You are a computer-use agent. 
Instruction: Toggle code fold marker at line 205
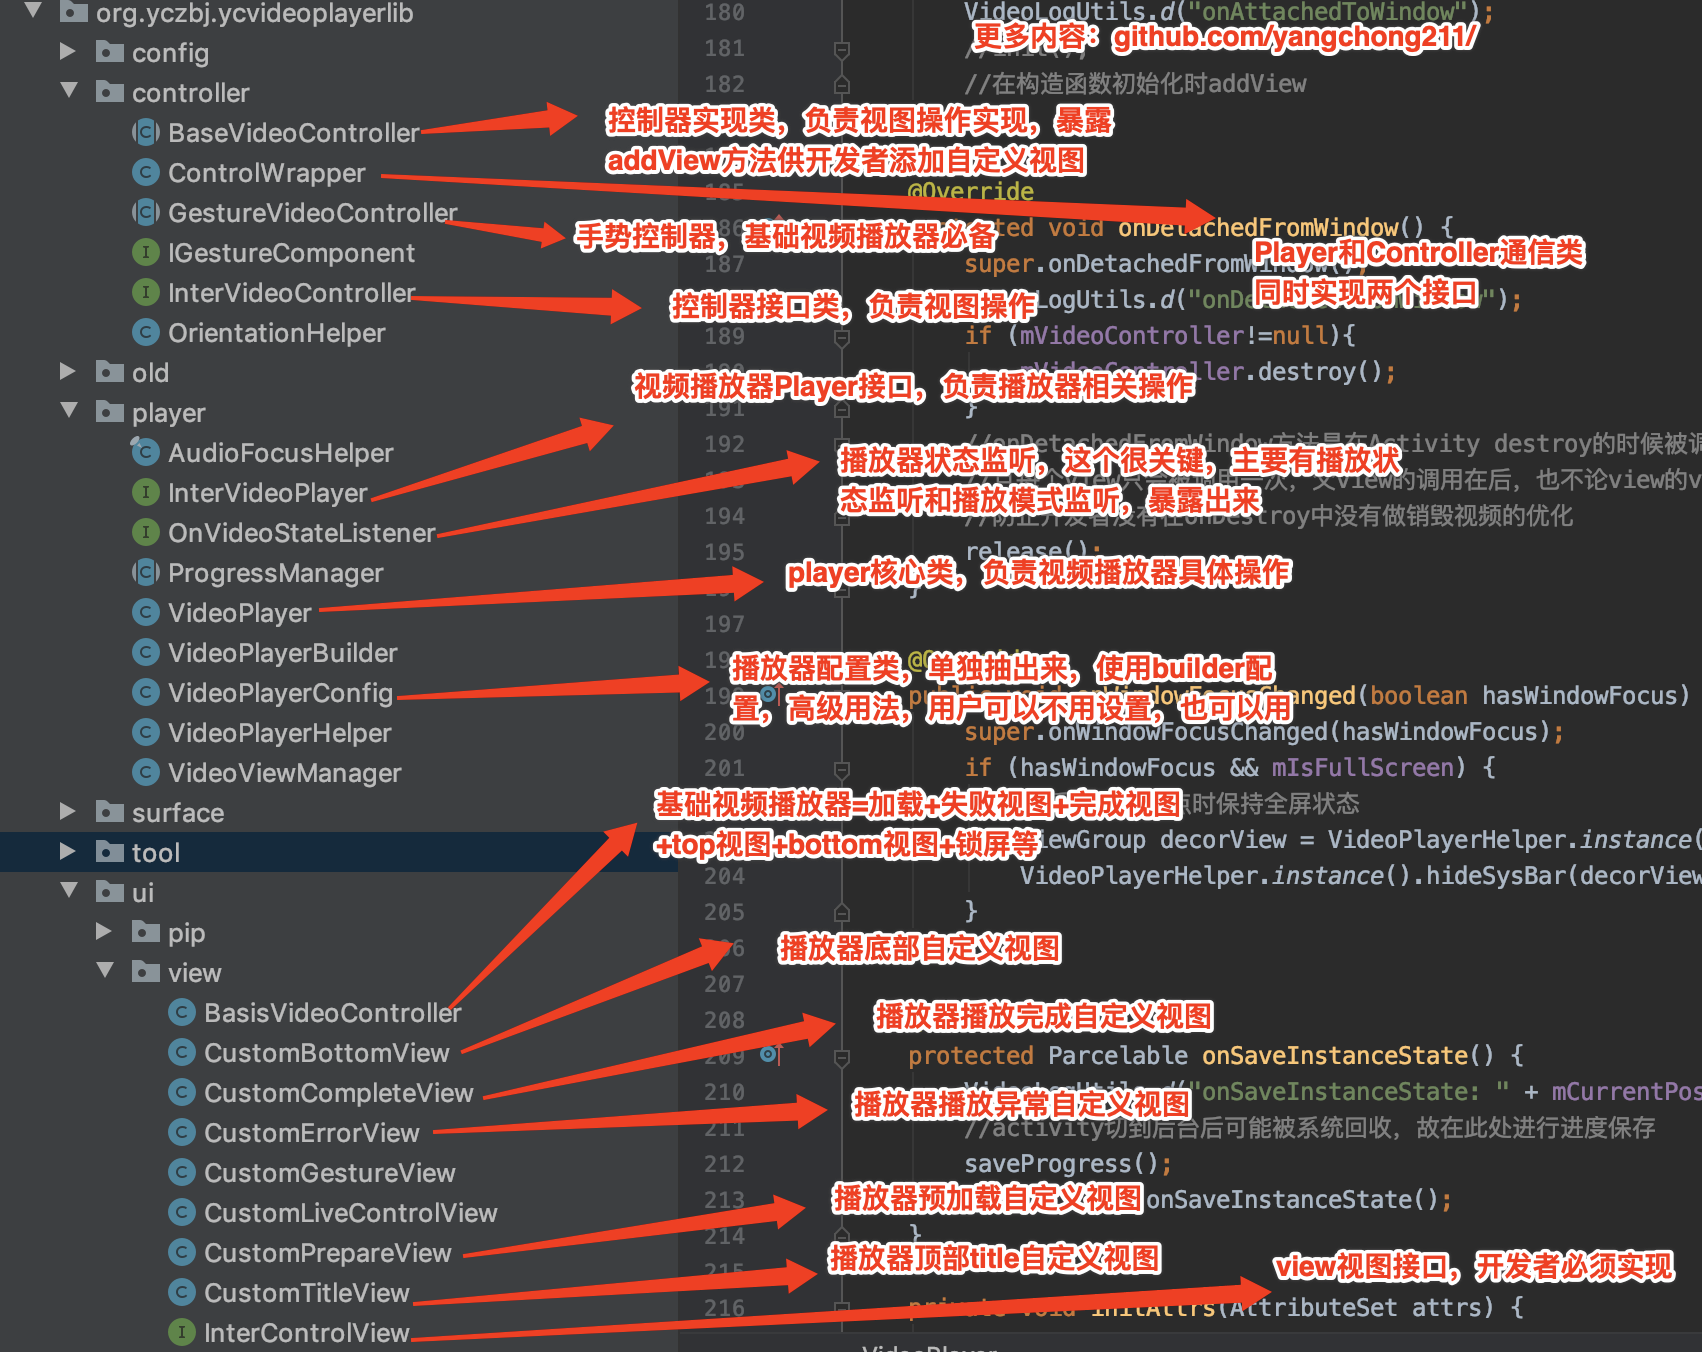842,912
